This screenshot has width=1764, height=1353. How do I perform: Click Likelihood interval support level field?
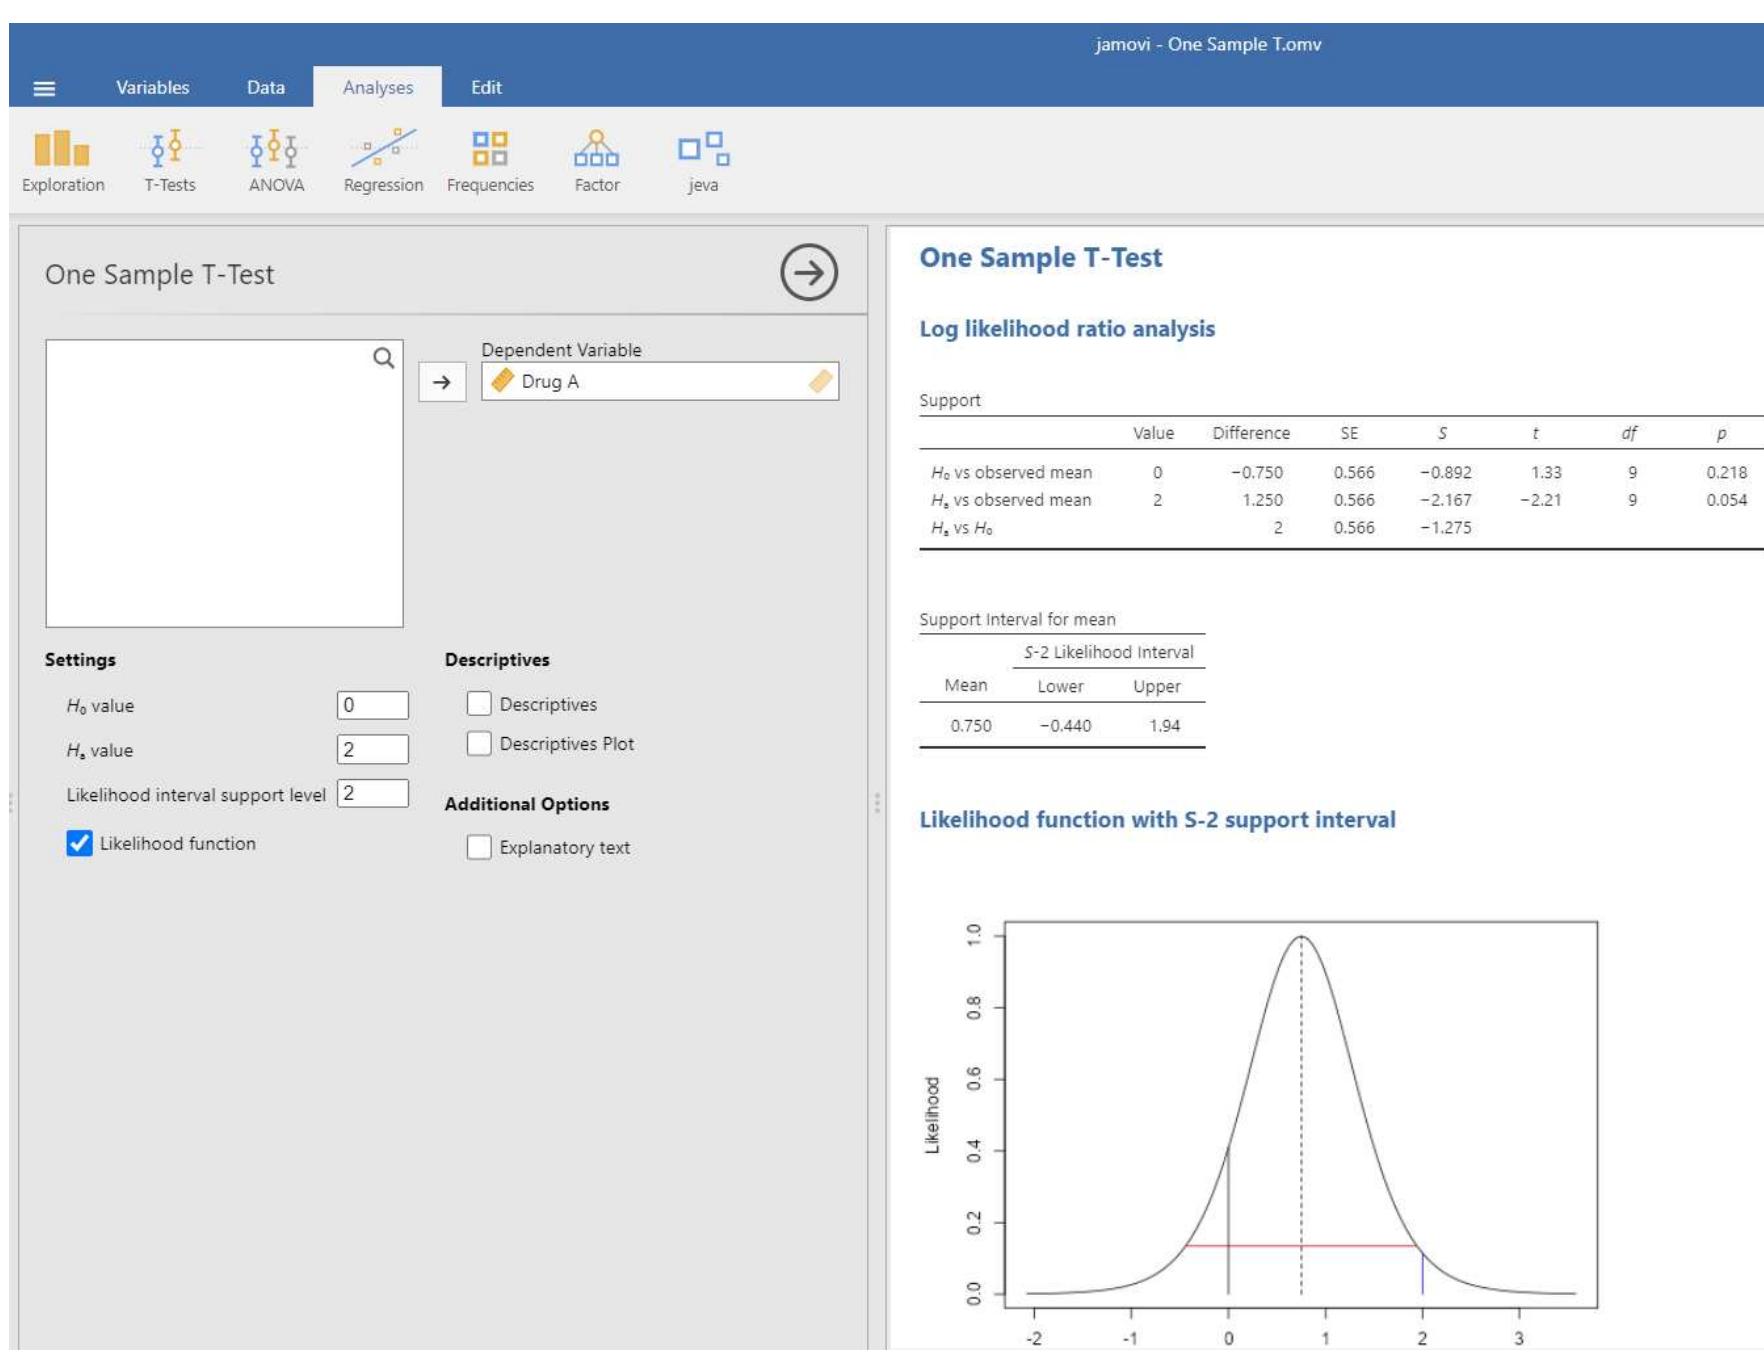(x=372, y=794)
